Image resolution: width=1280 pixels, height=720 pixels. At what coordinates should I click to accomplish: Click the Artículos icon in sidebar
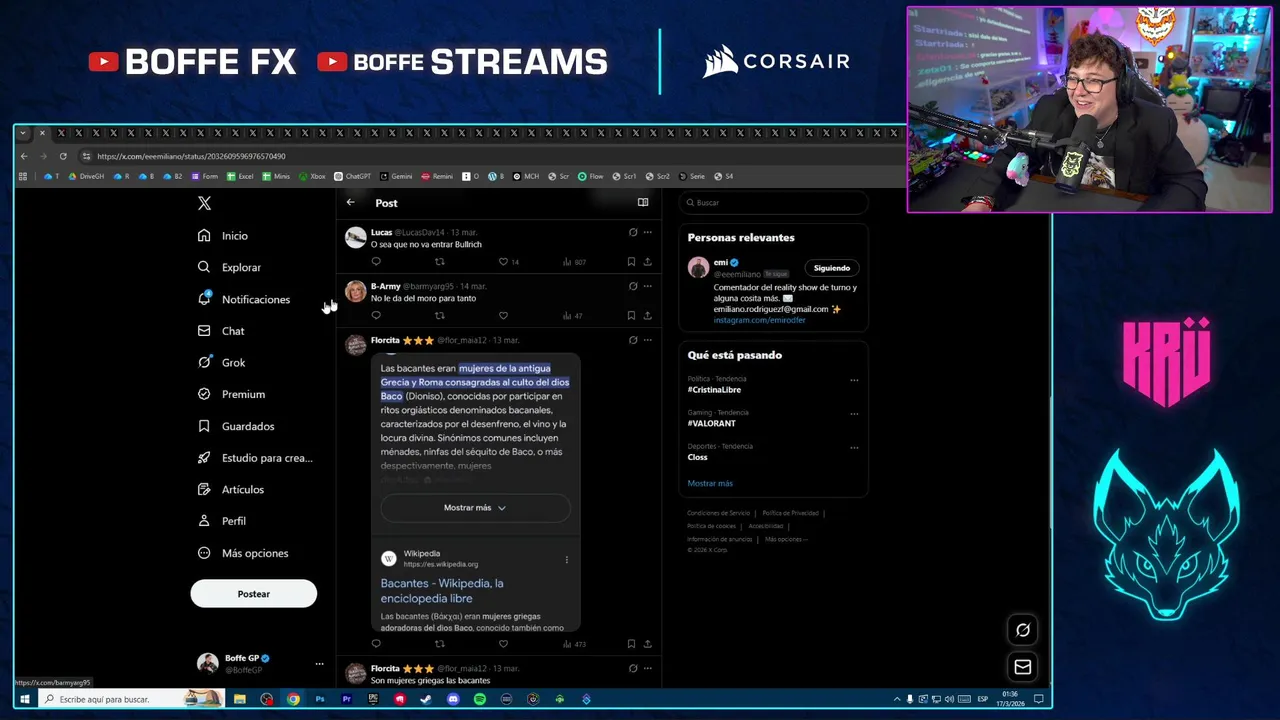coord(204,489)
